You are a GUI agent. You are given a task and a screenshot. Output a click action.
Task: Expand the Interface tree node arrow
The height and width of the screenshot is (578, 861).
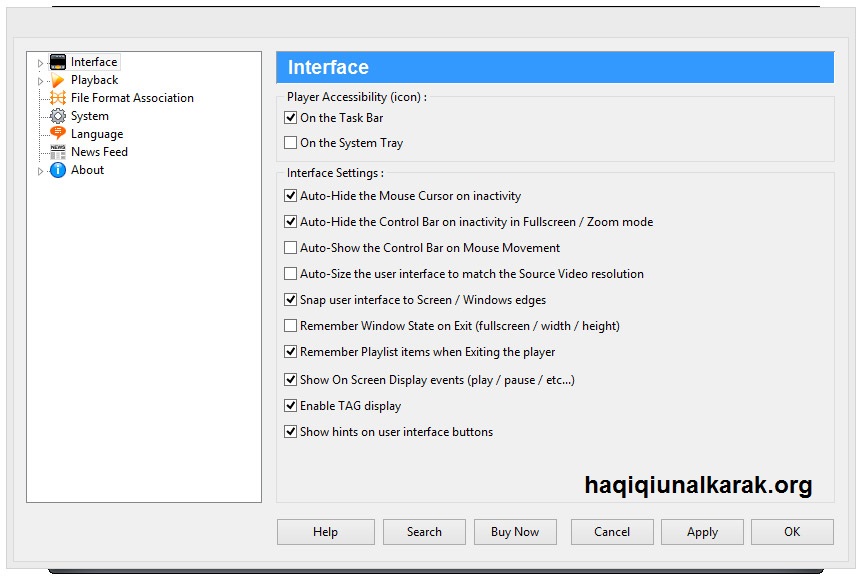[x=40, y=63]
